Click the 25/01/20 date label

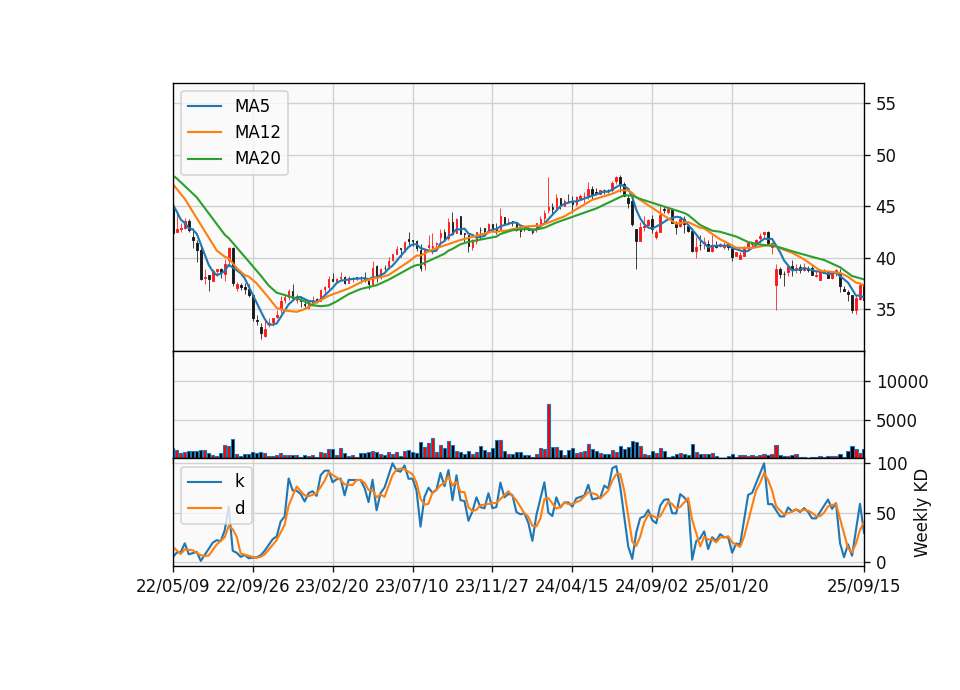pyautogui.click(x=732, y=586)
